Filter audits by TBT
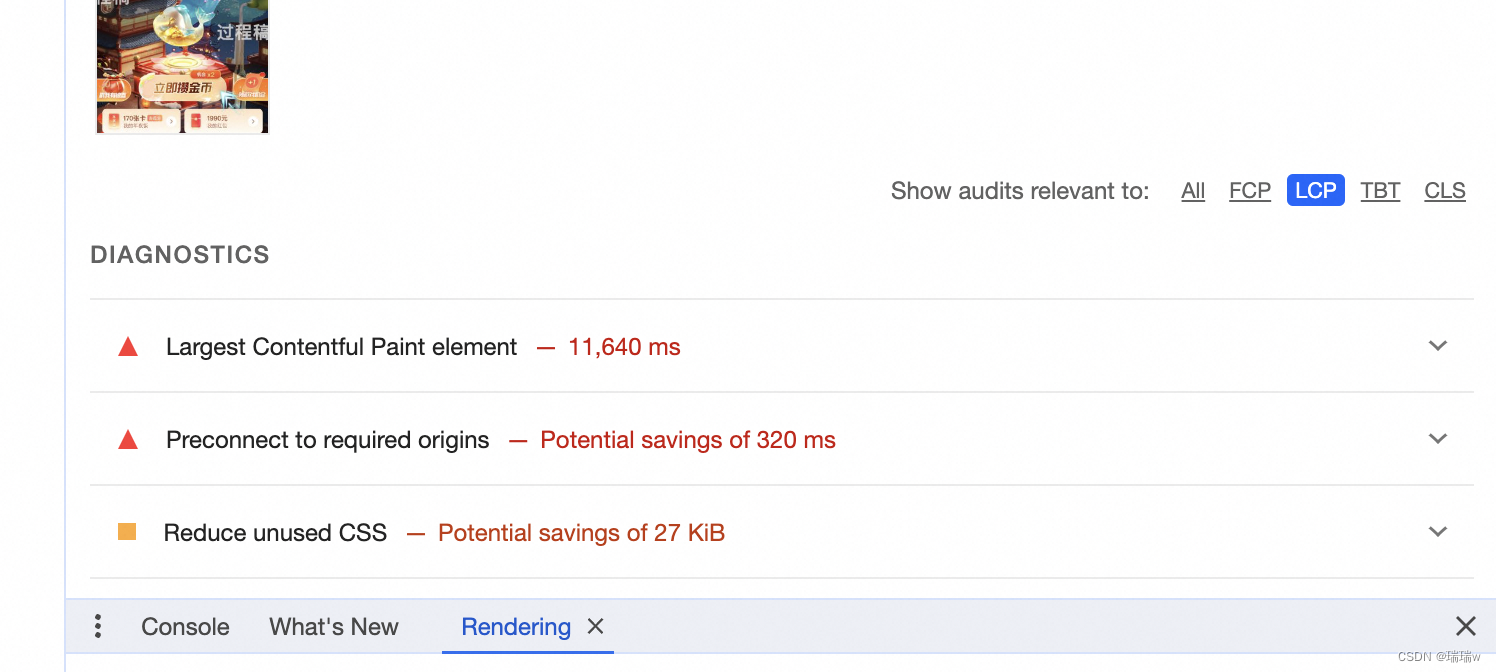The width and height of the screenshot is (1496, 672). tap(1380, 191)
